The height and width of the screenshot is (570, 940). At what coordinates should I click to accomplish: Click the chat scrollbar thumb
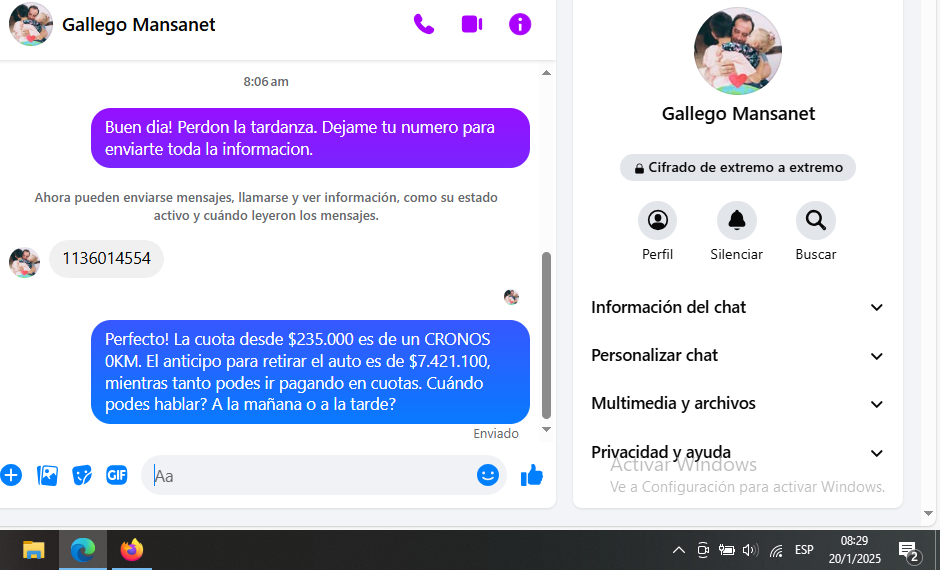coord(546,335)
